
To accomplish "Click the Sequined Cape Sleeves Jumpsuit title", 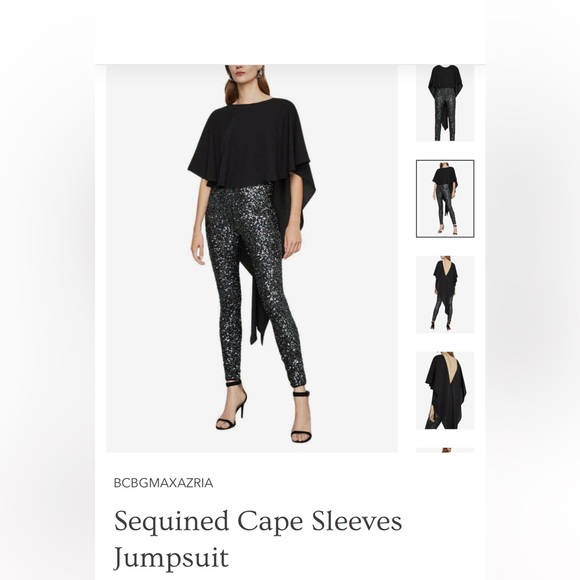I will pyautogui.click(x=258, y=539).
